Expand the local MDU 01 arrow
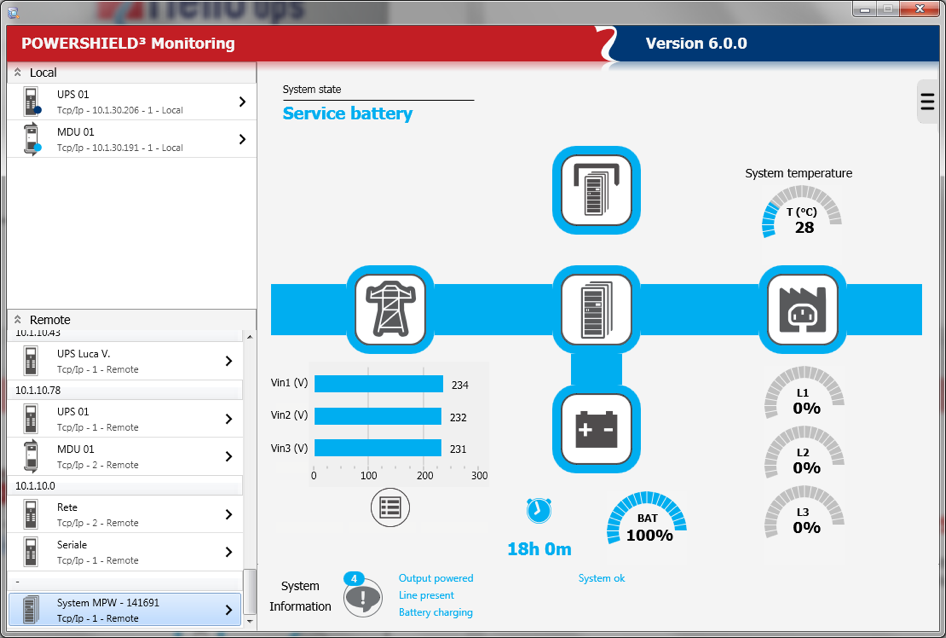946x638 pixels. [242, 139]
